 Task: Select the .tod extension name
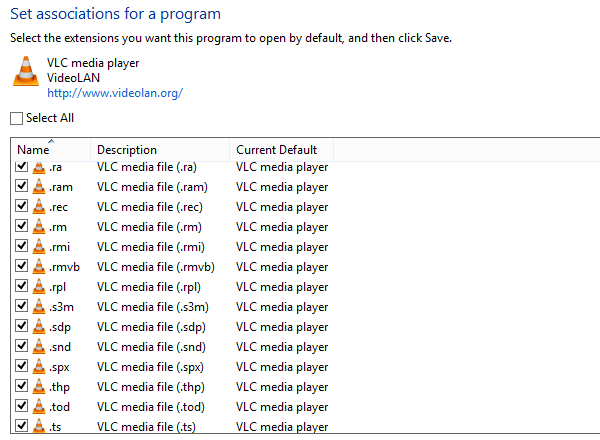(x=59, y=407)
